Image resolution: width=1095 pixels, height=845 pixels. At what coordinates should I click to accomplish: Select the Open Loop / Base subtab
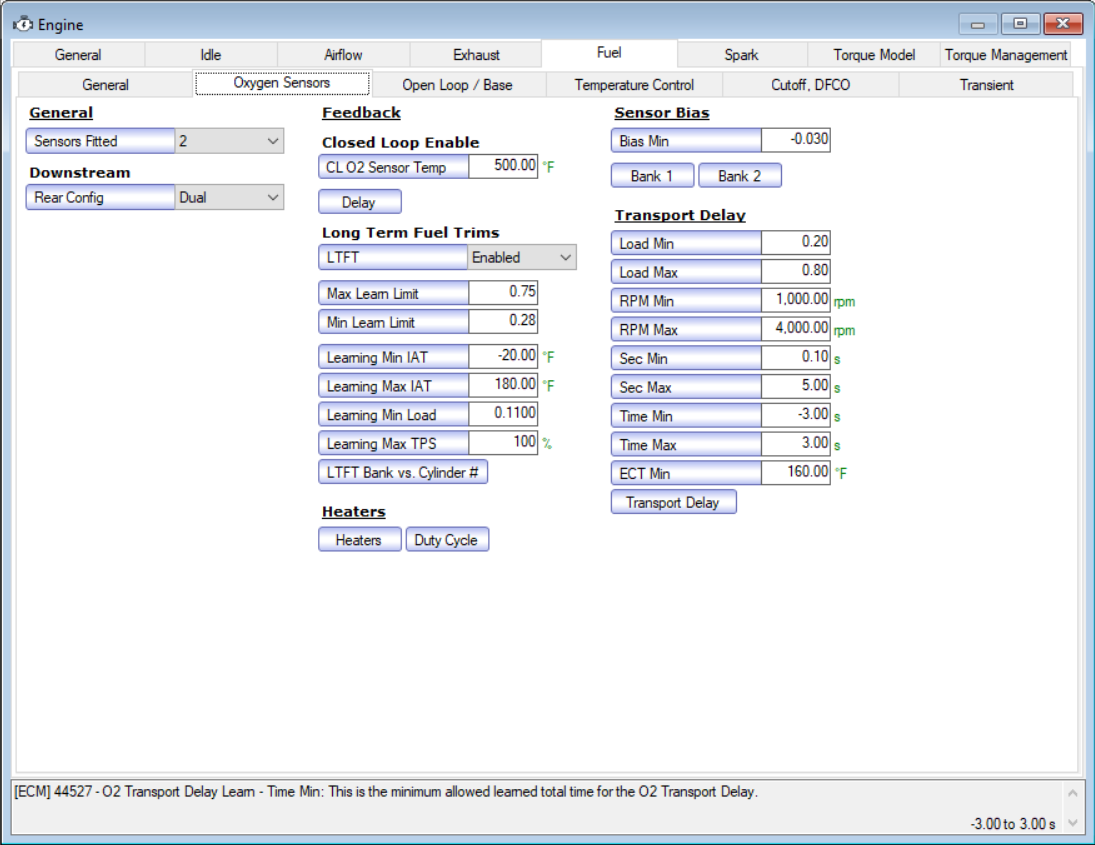tap(457, 85)
